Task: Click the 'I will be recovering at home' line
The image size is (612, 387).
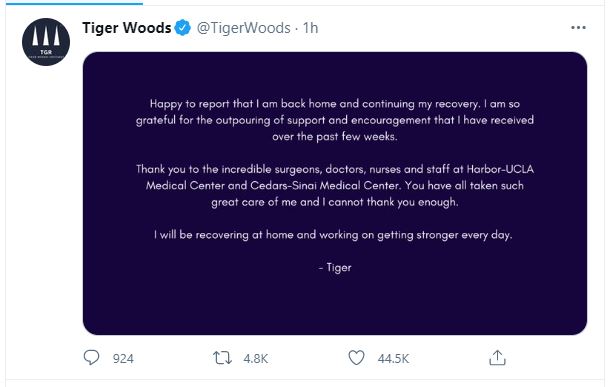Action: [333, 235]
